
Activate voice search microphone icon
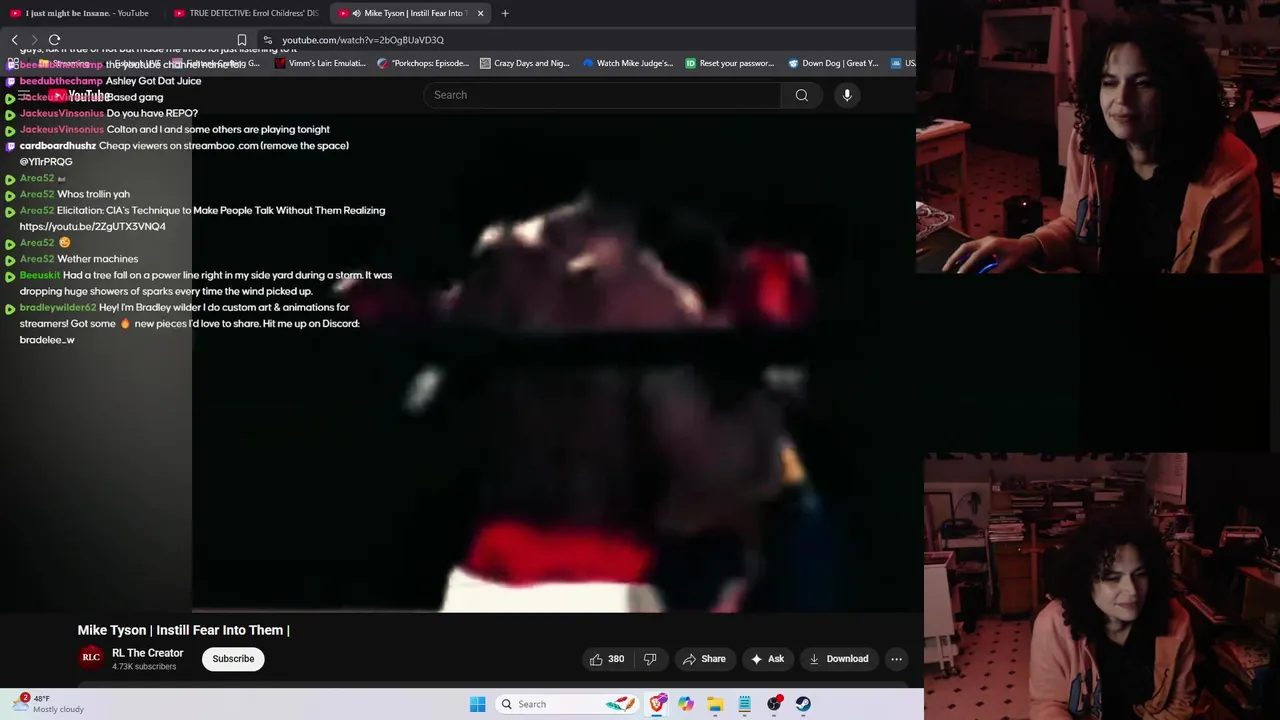coord(847,95)
